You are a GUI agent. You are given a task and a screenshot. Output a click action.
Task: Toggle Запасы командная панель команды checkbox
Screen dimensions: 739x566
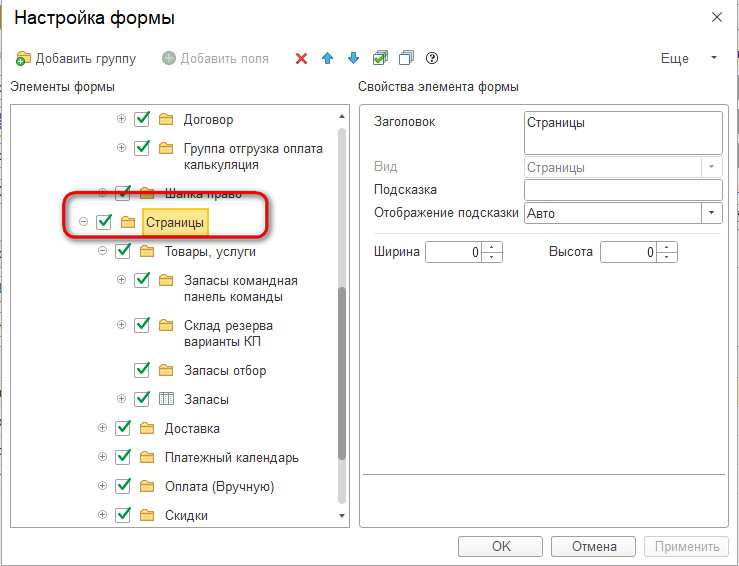[142, 280]
